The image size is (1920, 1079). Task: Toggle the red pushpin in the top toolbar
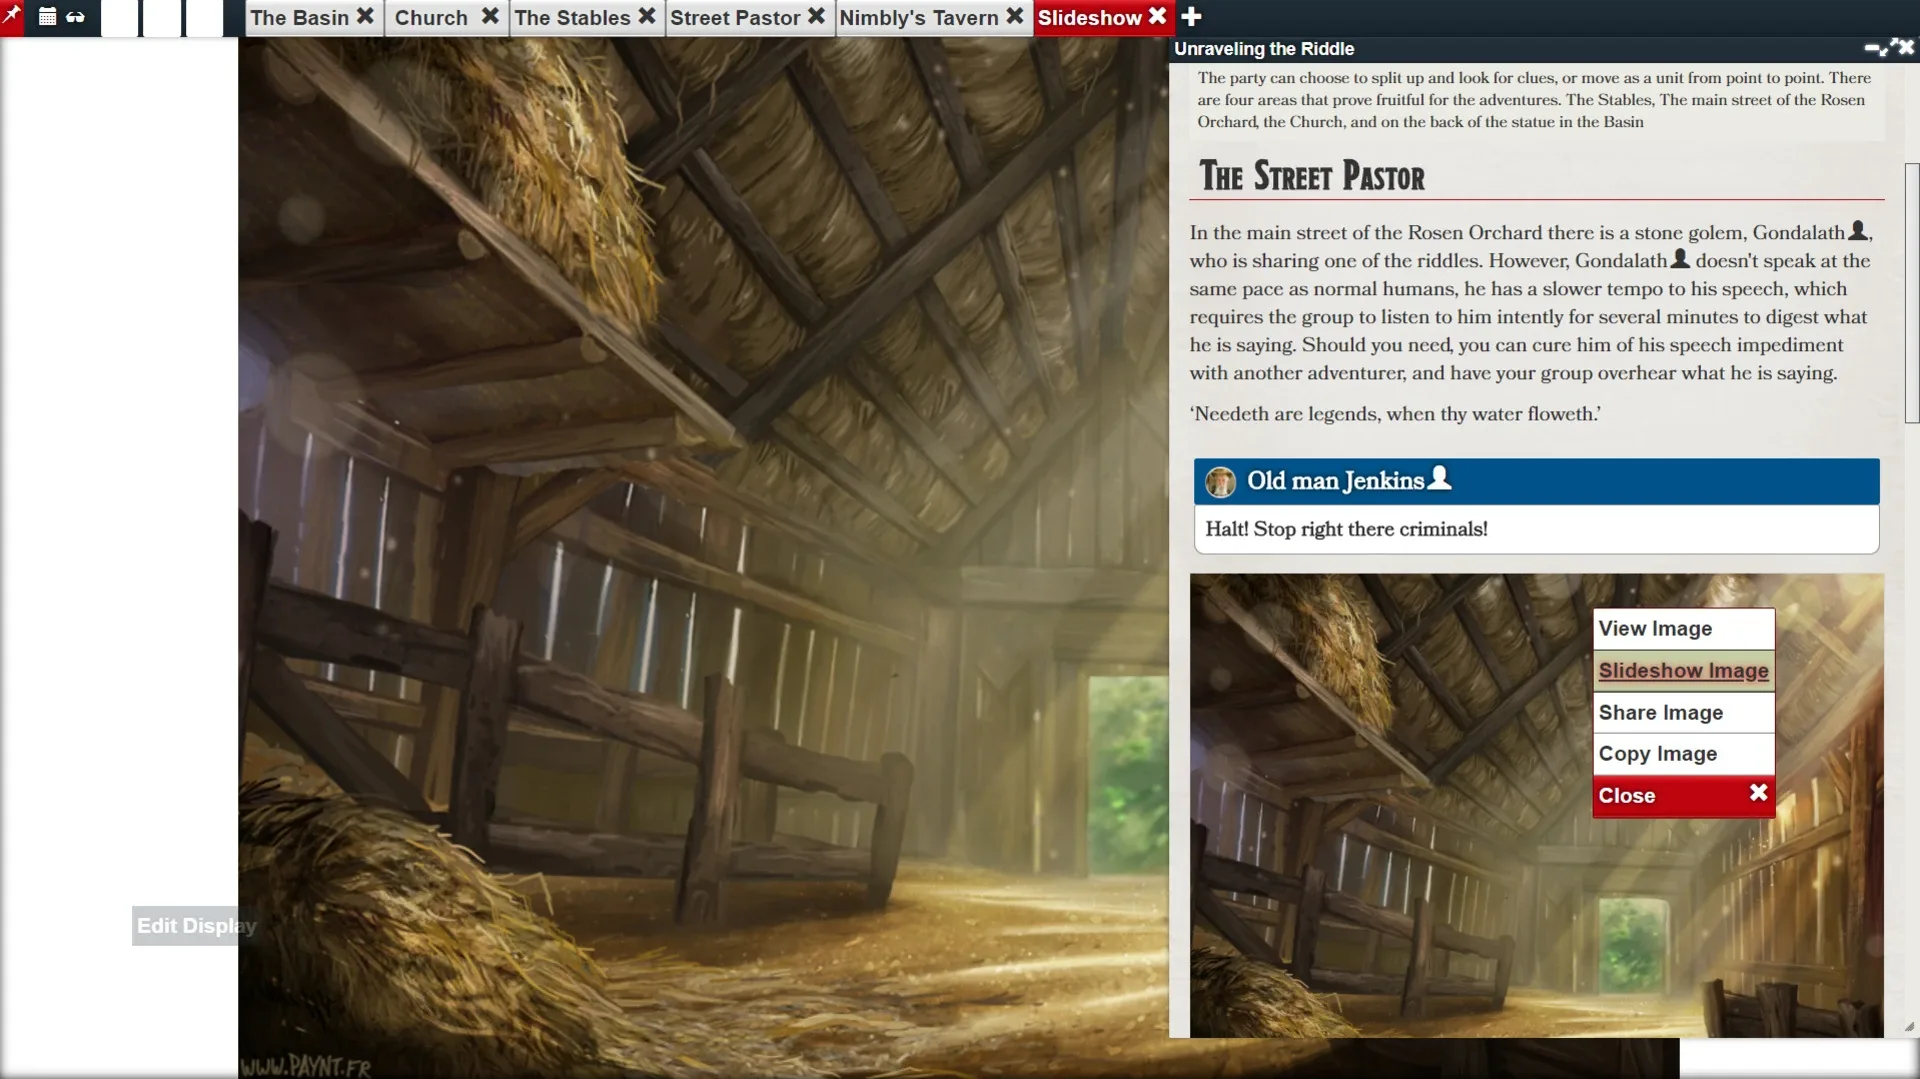point(14,16)
